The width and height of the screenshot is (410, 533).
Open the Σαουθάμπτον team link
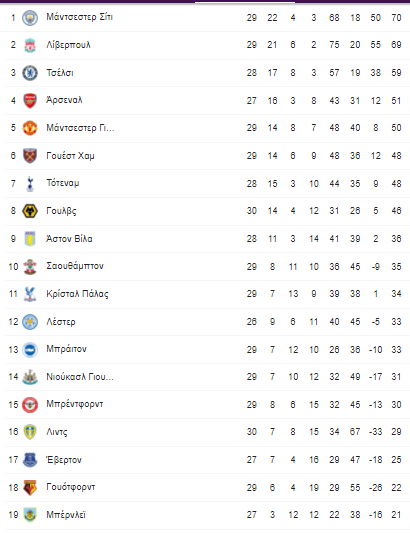coord(75,266)
